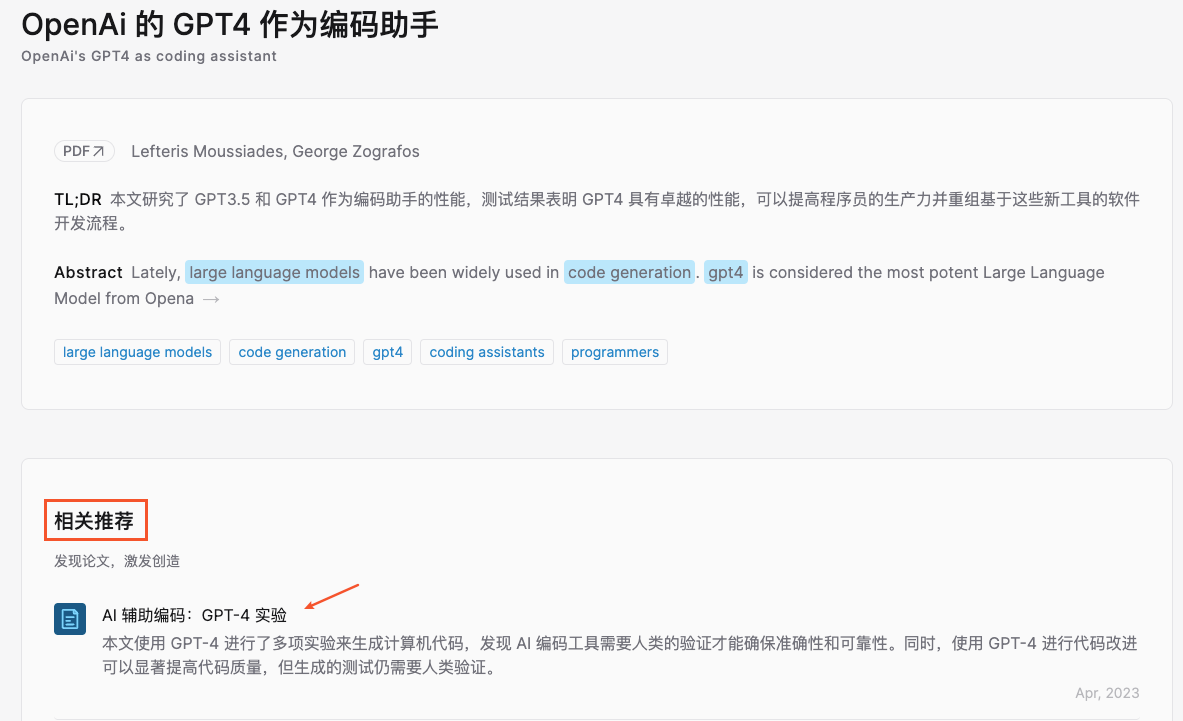The height and width of the screenshot is (721, 1183).
Task: Click author names Lefteris Moussiades, George Zografos
Action: pyautogui.click(x=275, y=152)
